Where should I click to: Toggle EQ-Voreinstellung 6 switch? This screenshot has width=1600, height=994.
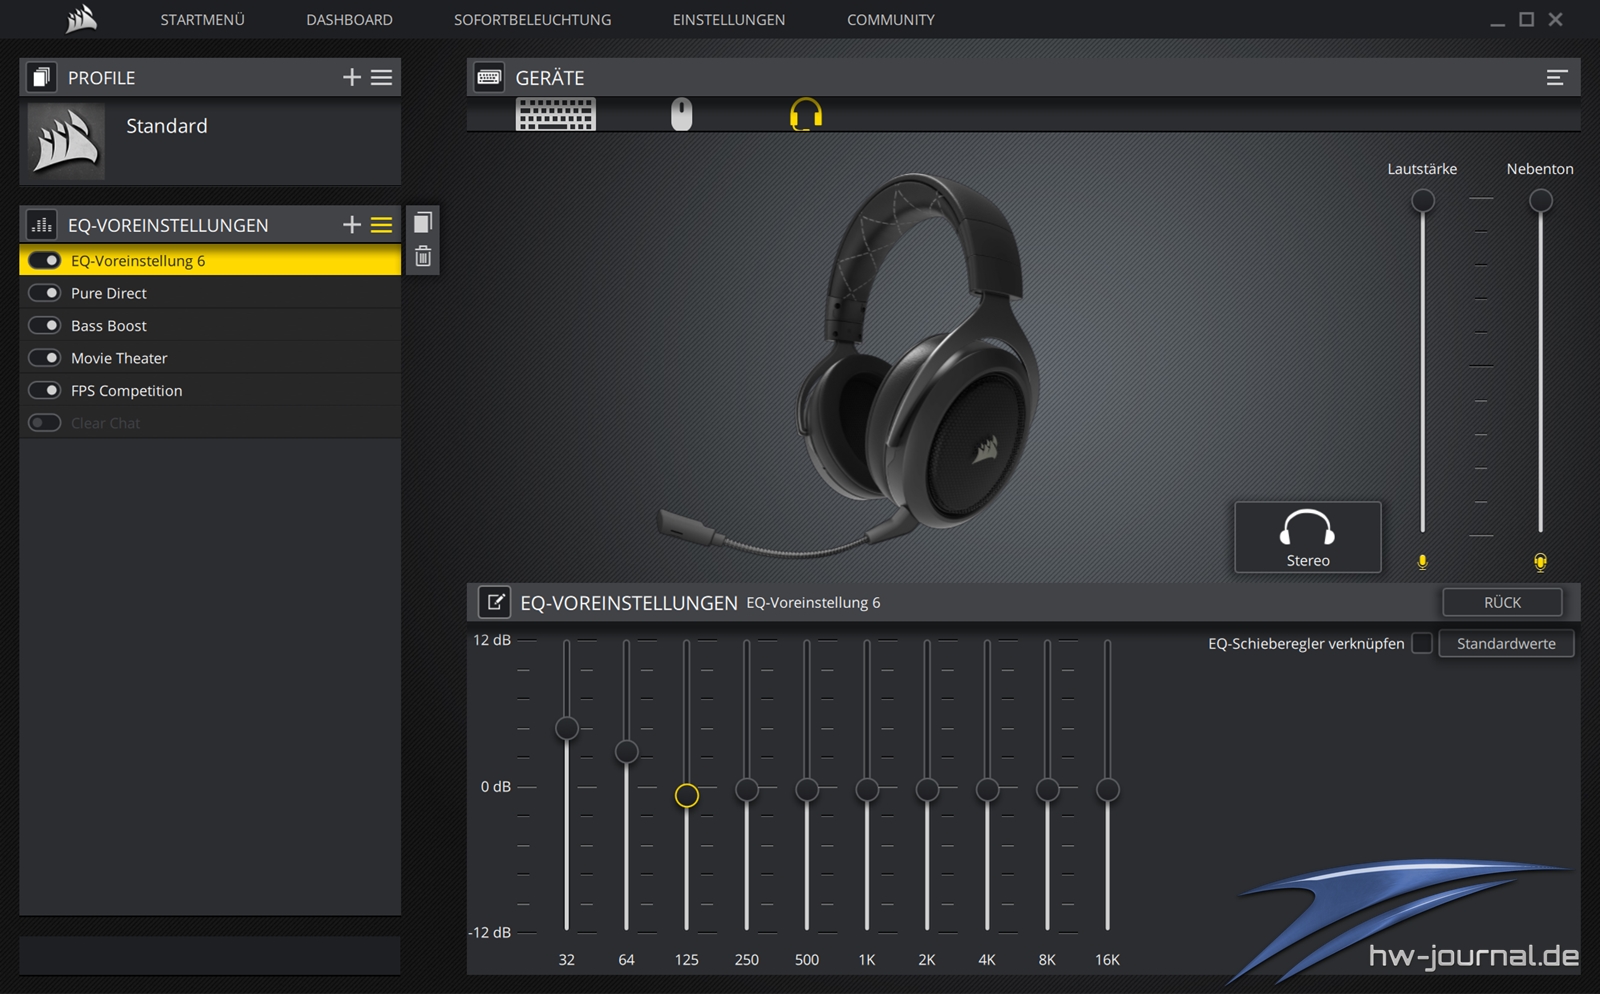[x=45, y=260]
